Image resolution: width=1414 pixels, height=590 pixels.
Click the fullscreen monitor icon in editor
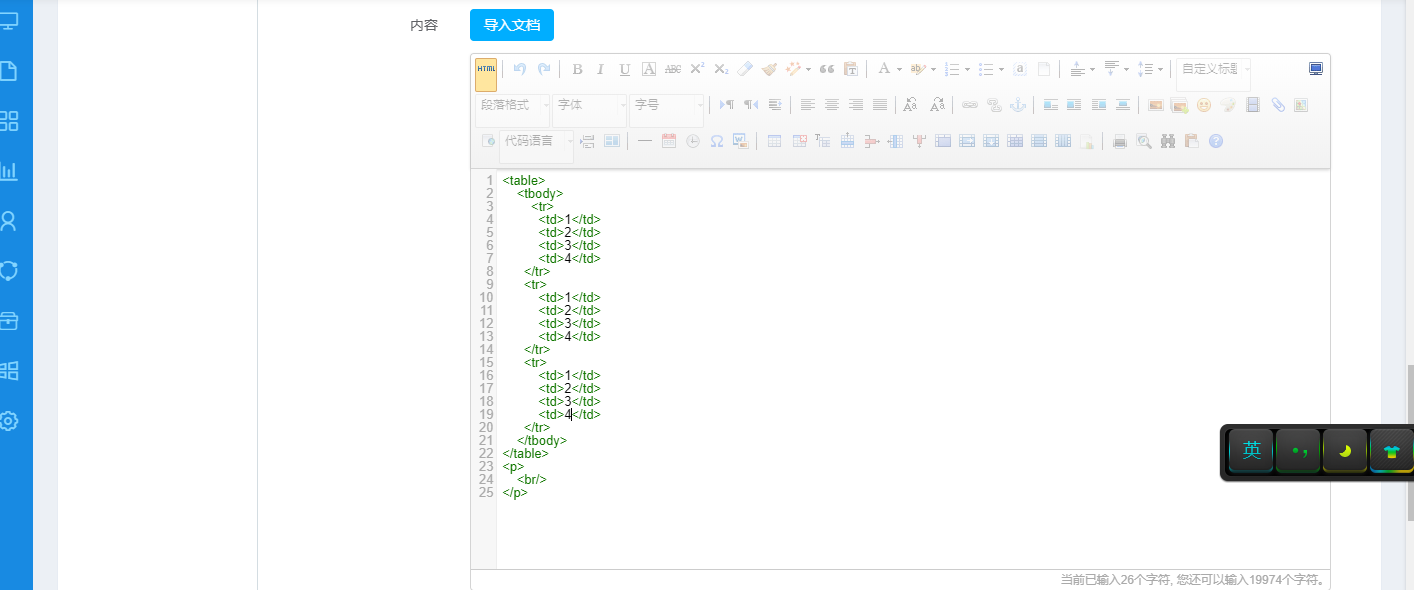1315,69
